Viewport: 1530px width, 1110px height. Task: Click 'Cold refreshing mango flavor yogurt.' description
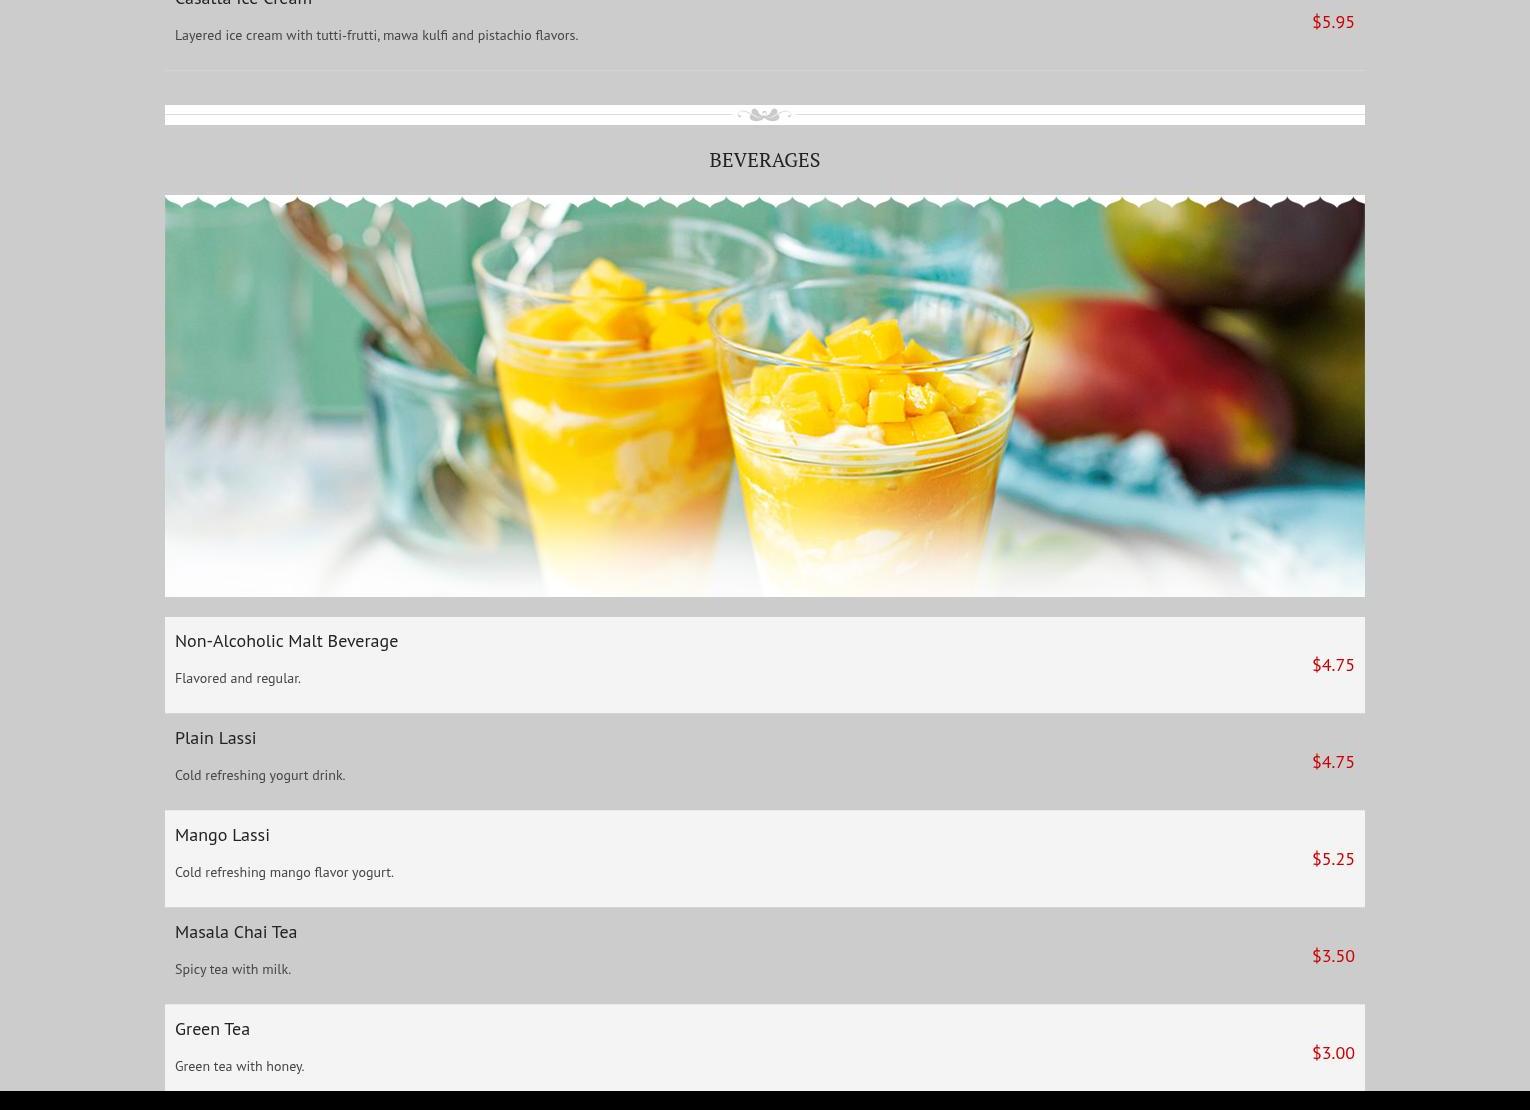pyautogui.click(x=284, y=872)
